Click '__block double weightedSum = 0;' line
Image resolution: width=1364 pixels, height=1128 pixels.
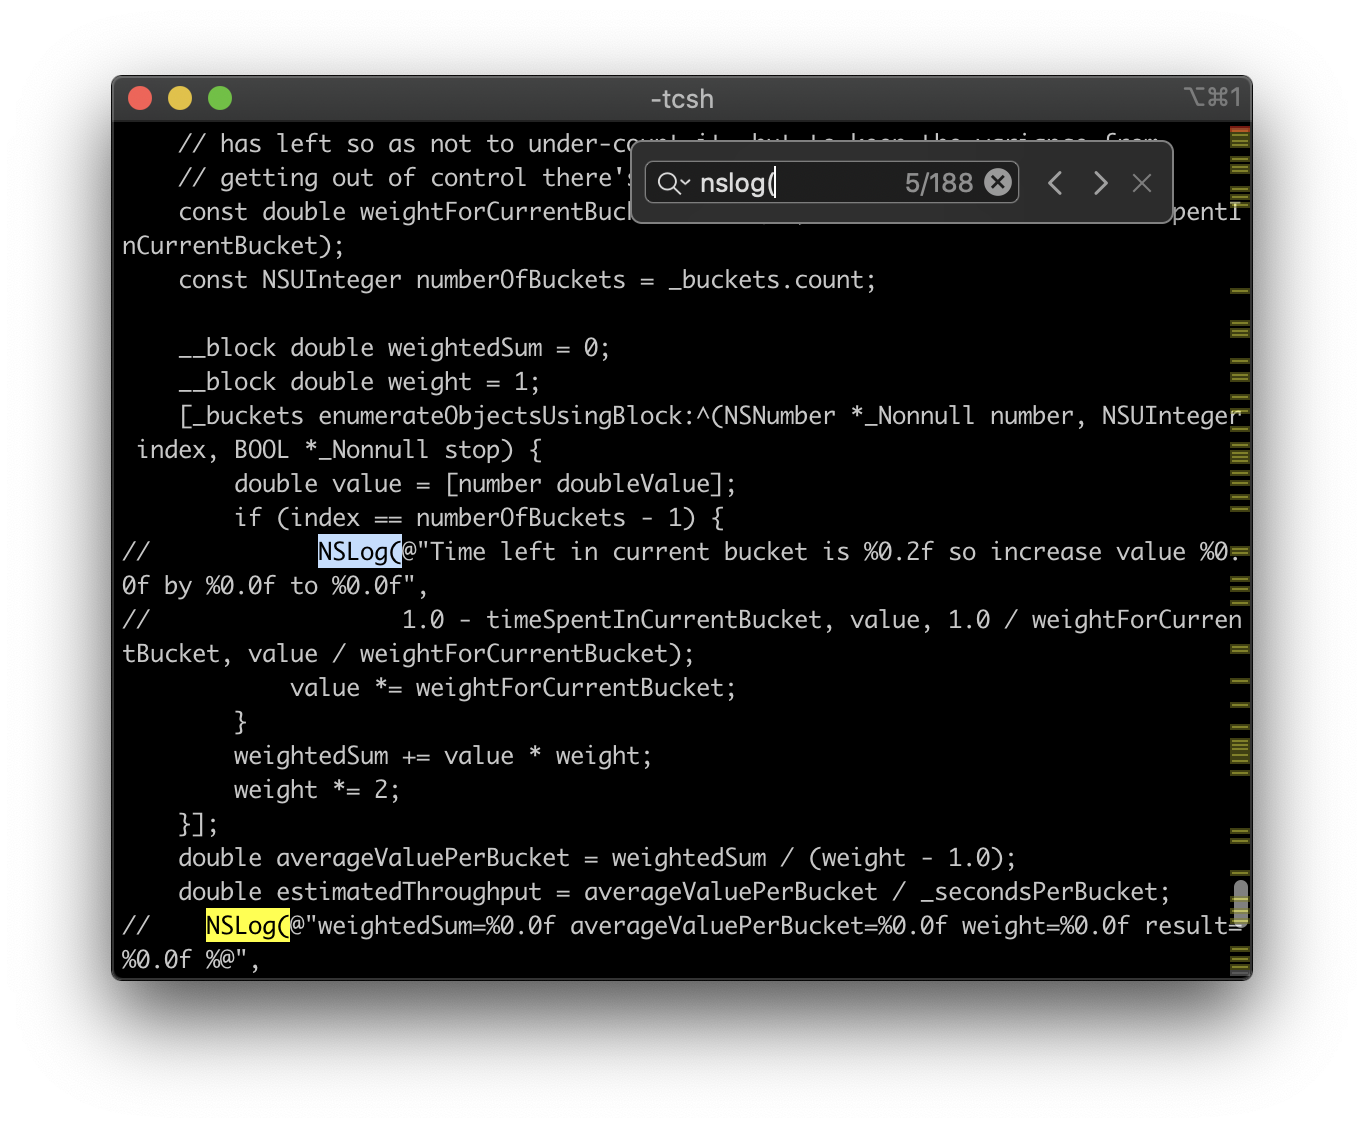394,348
